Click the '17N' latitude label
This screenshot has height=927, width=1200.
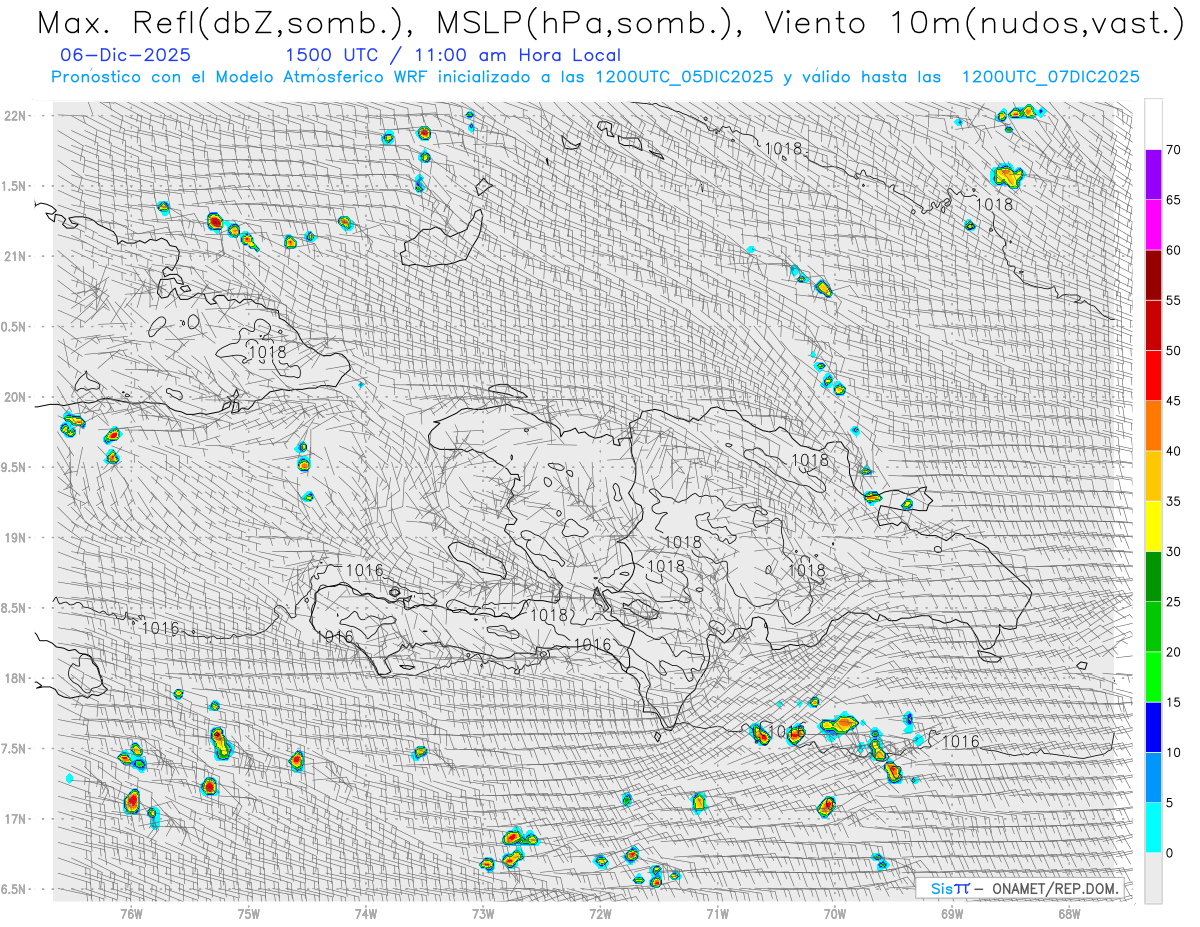click(16, 819)
